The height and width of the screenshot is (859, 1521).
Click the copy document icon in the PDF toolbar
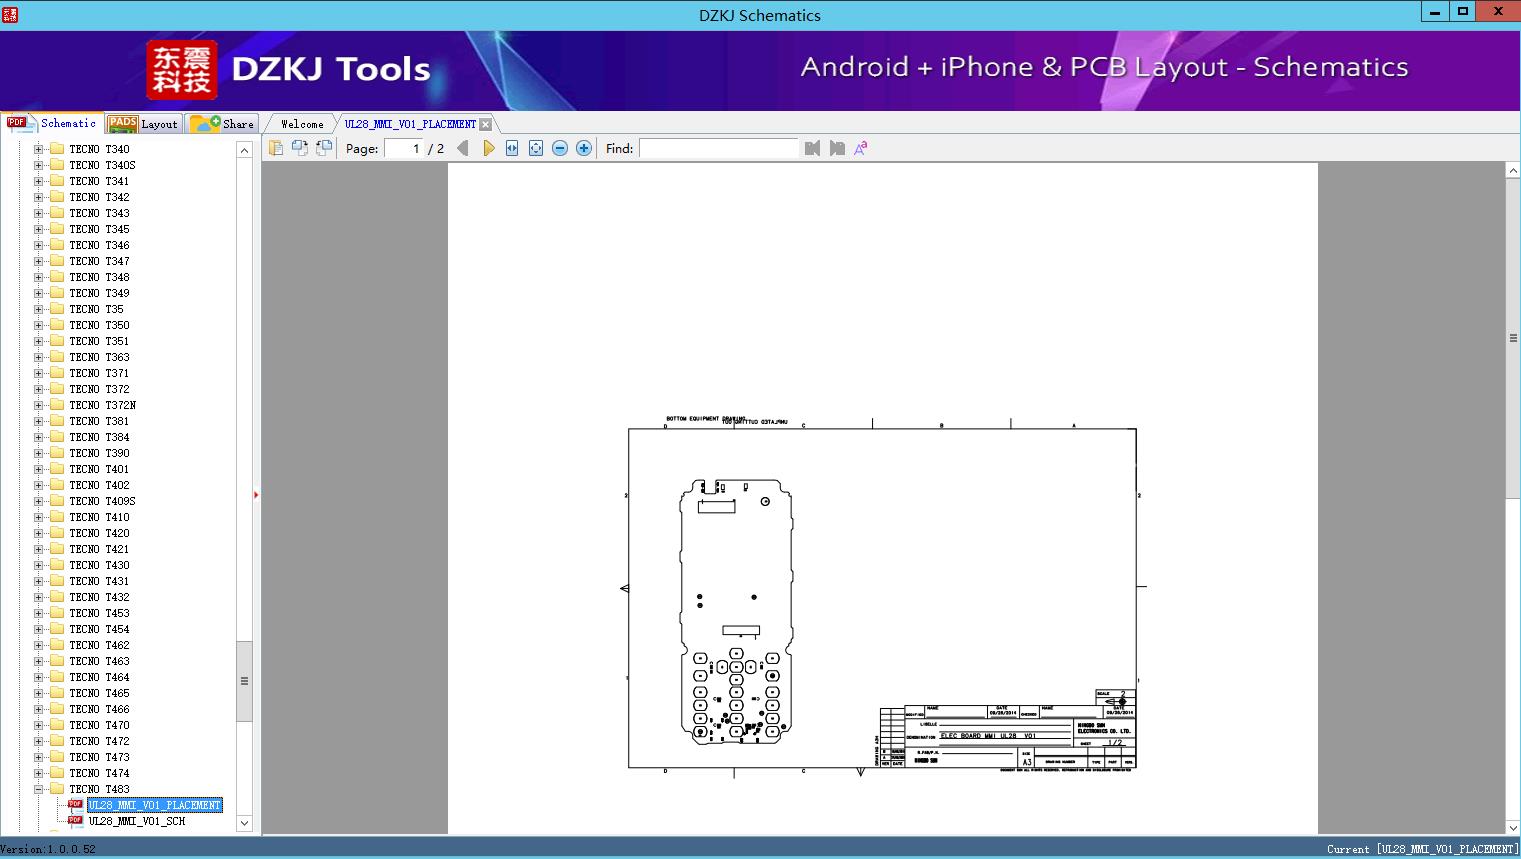point(276,148)
